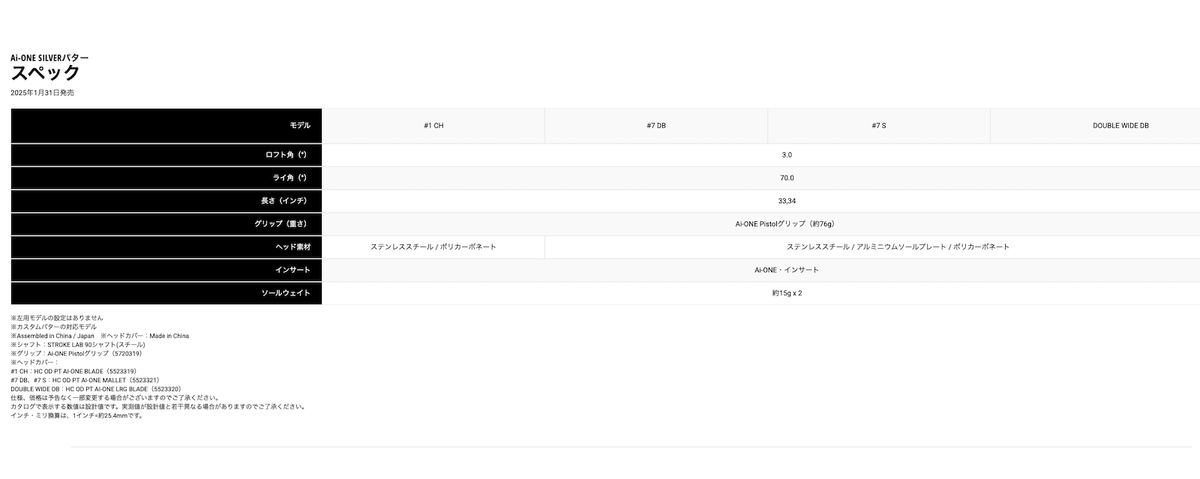
Task: Click the note 'カスタムパターの対応モデル'
Action: [54, 327]
